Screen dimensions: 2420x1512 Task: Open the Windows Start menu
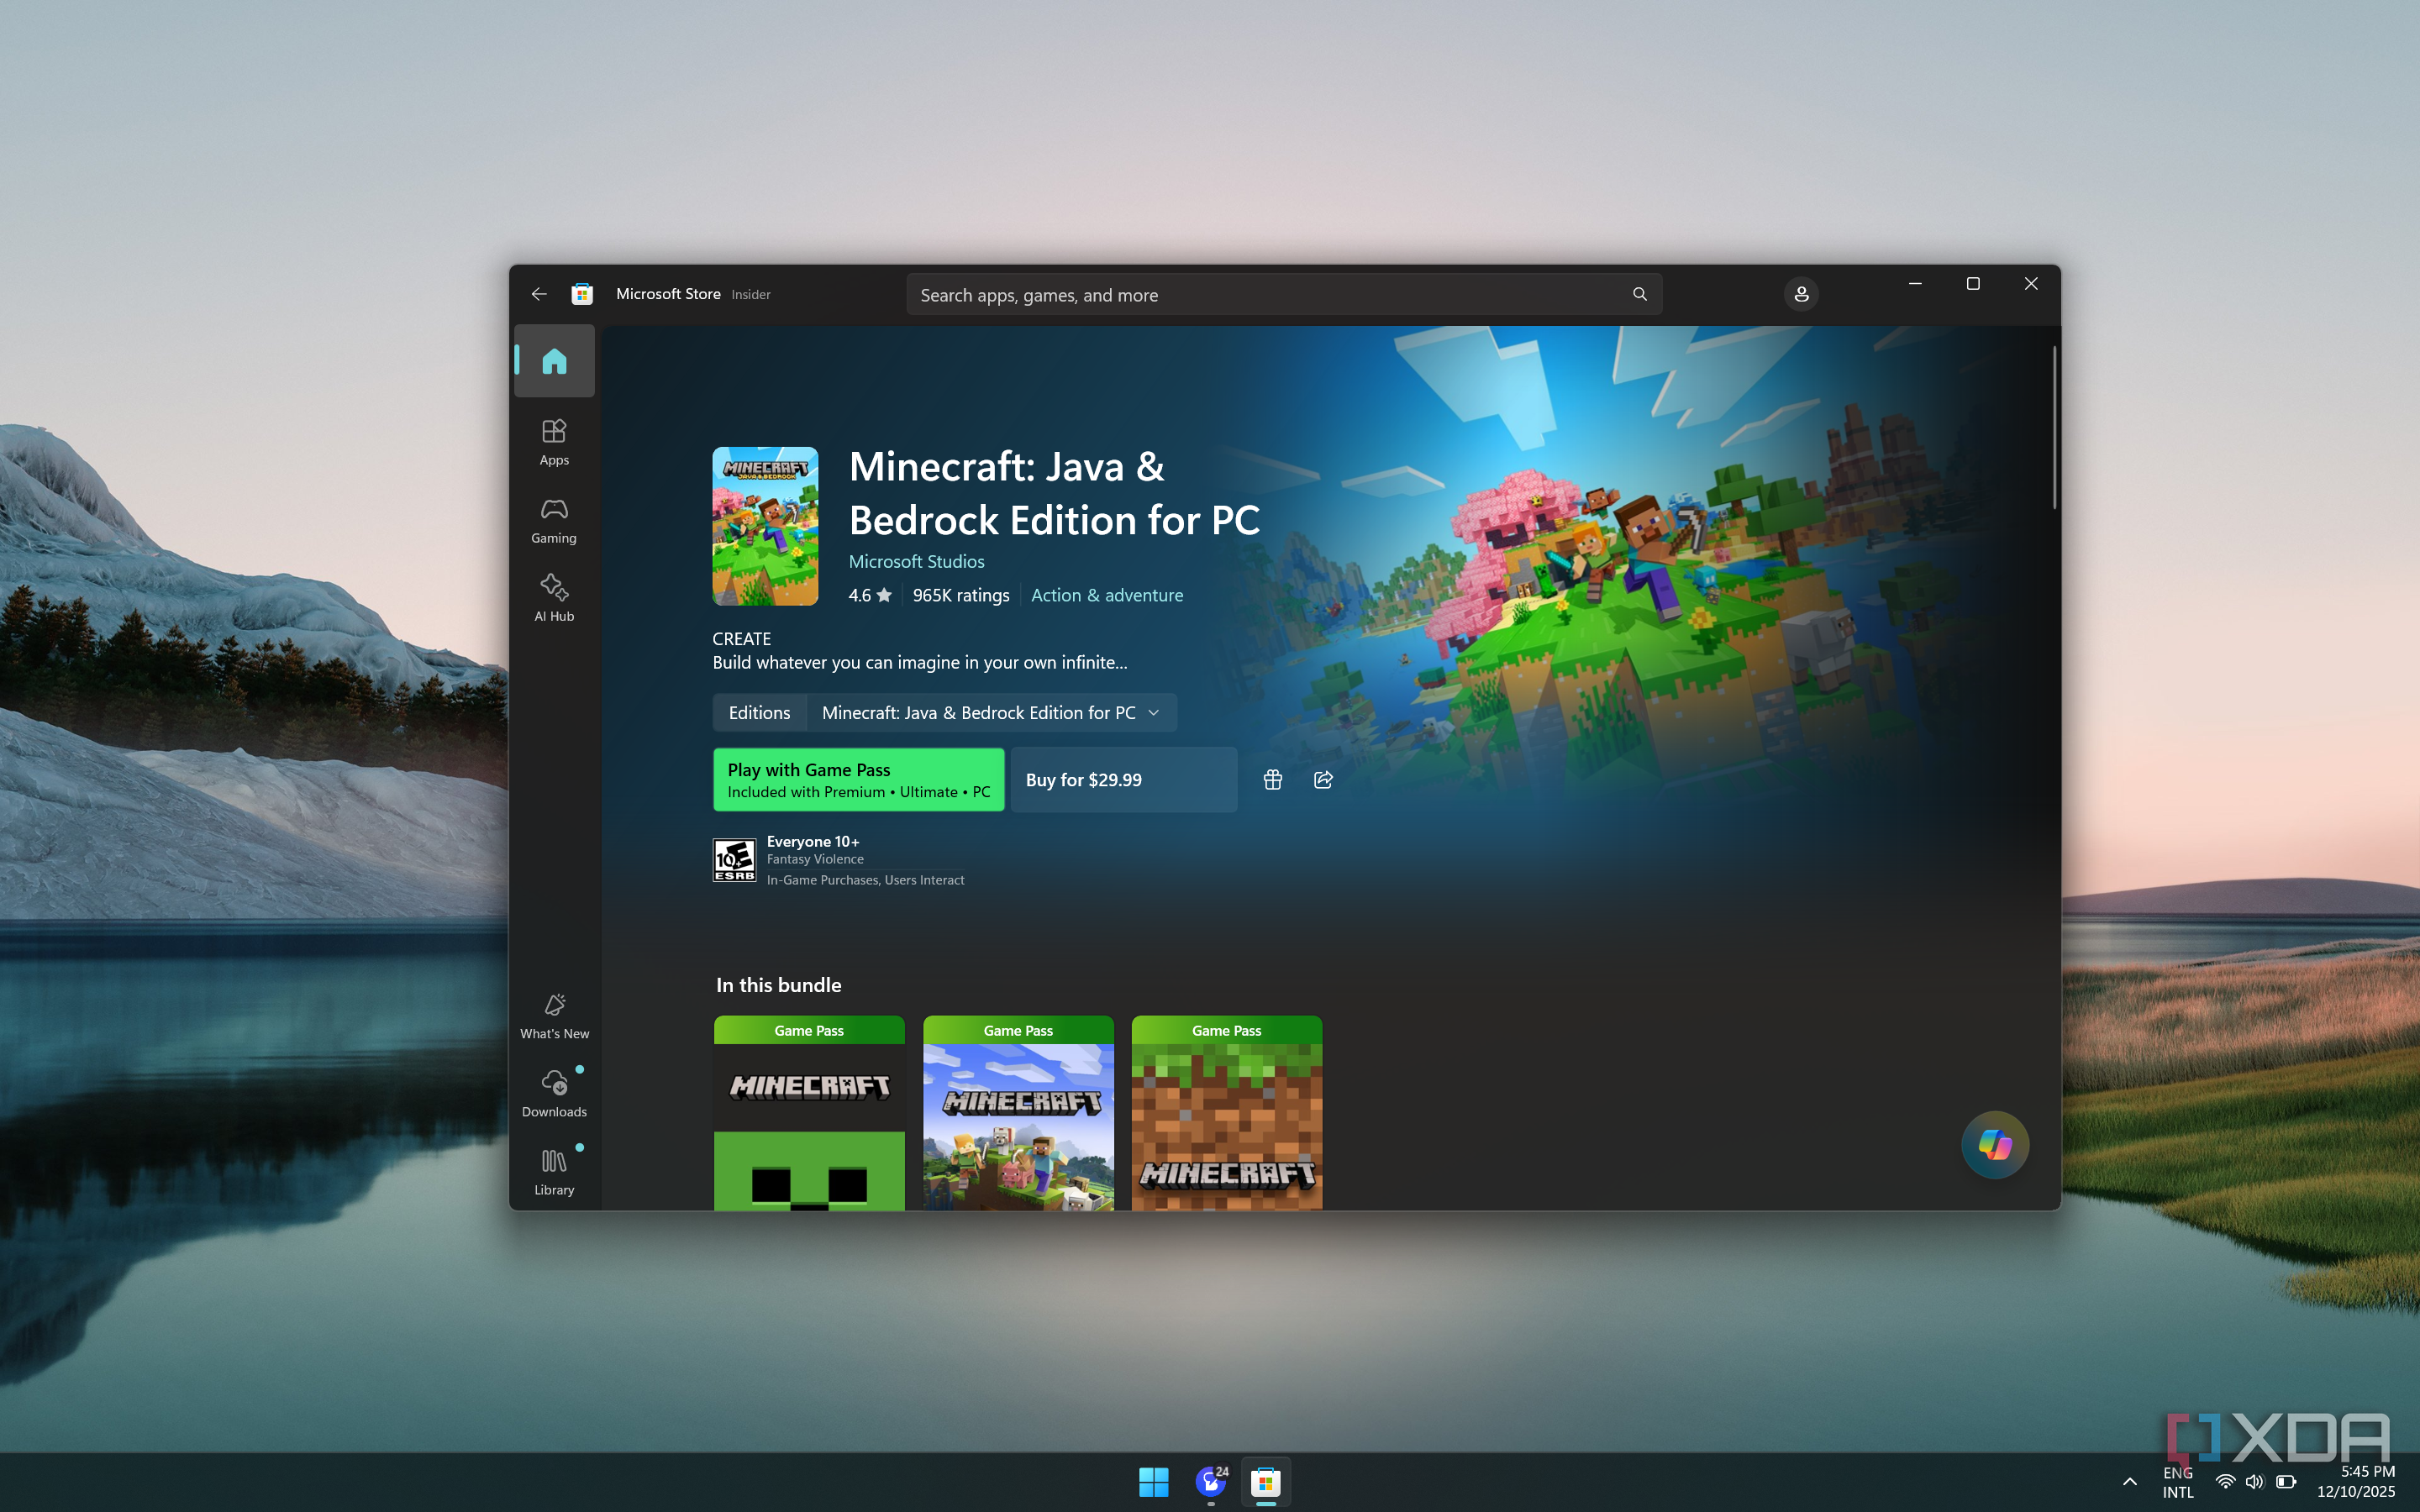point(1154,1482)
